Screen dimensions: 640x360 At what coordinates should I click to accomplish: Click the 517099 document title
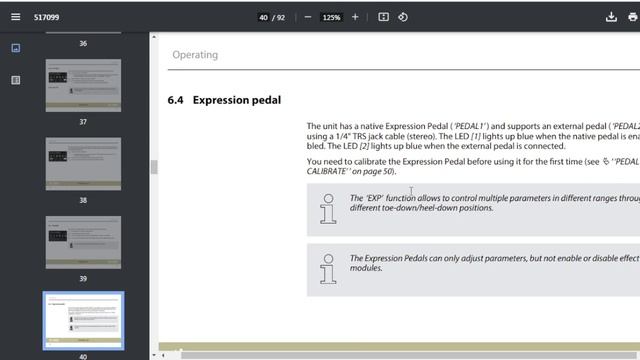click(x=47, y=17)
